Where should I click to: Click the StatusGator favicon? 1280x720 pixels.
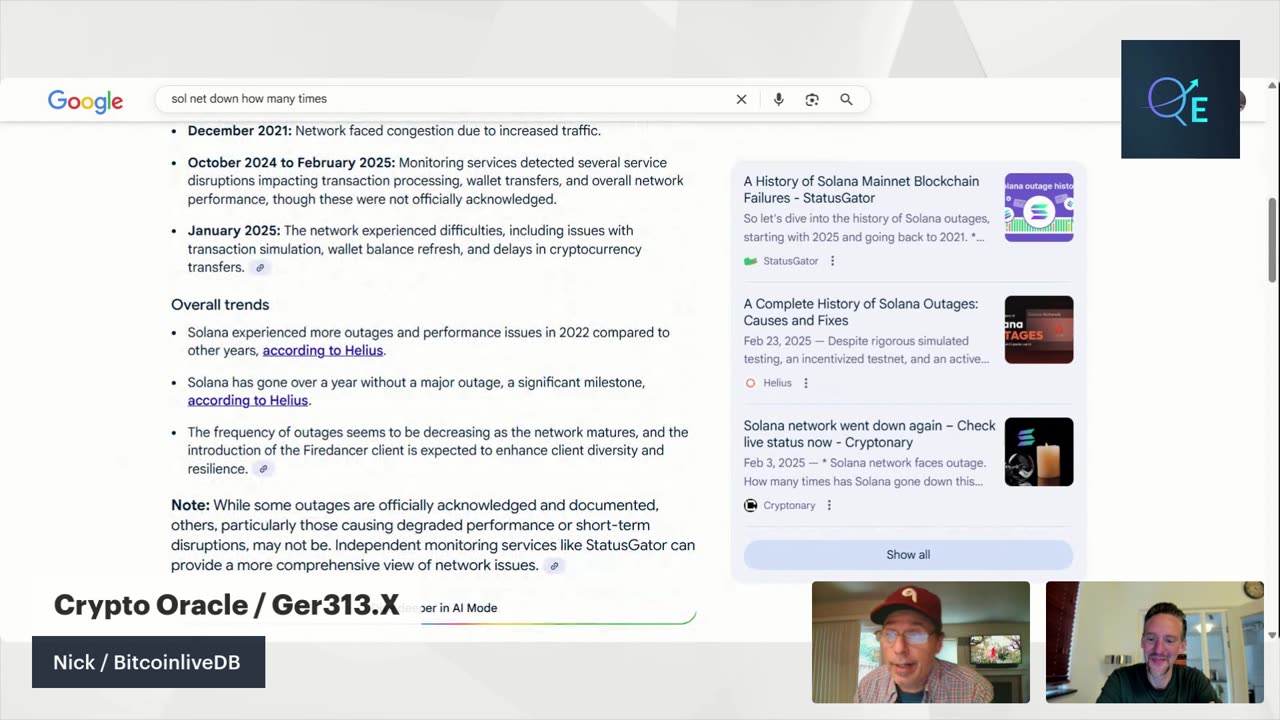(750, 261)
